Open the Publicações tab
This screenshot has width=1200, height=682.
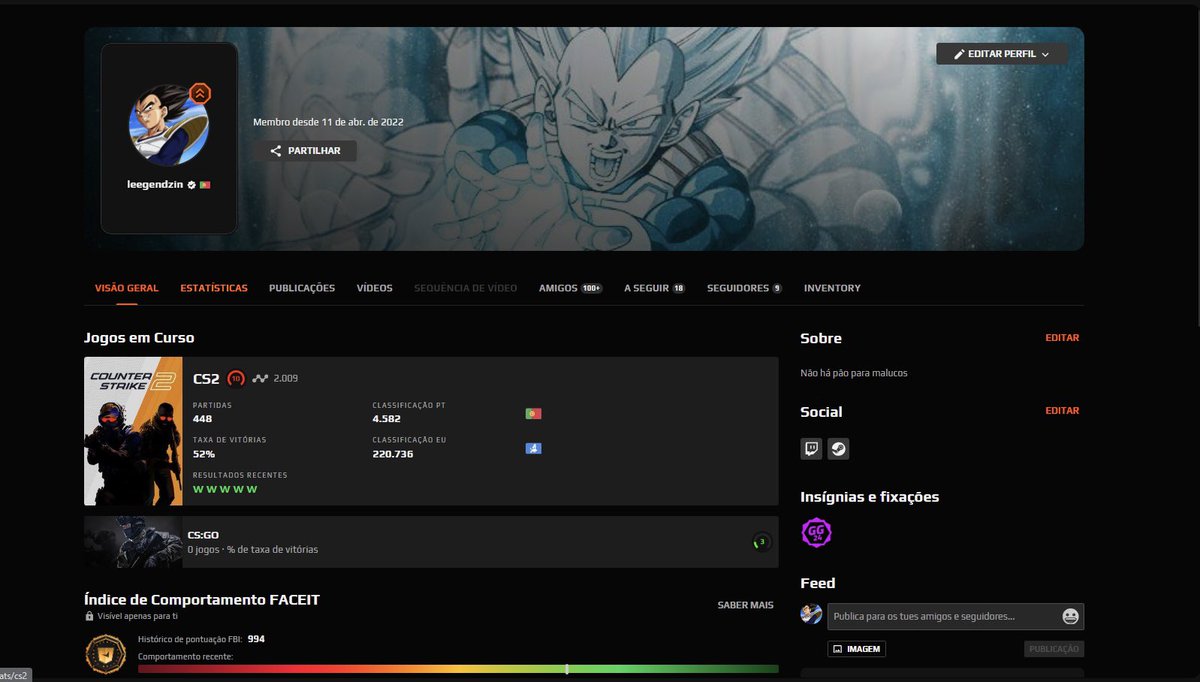coord(302,288)
